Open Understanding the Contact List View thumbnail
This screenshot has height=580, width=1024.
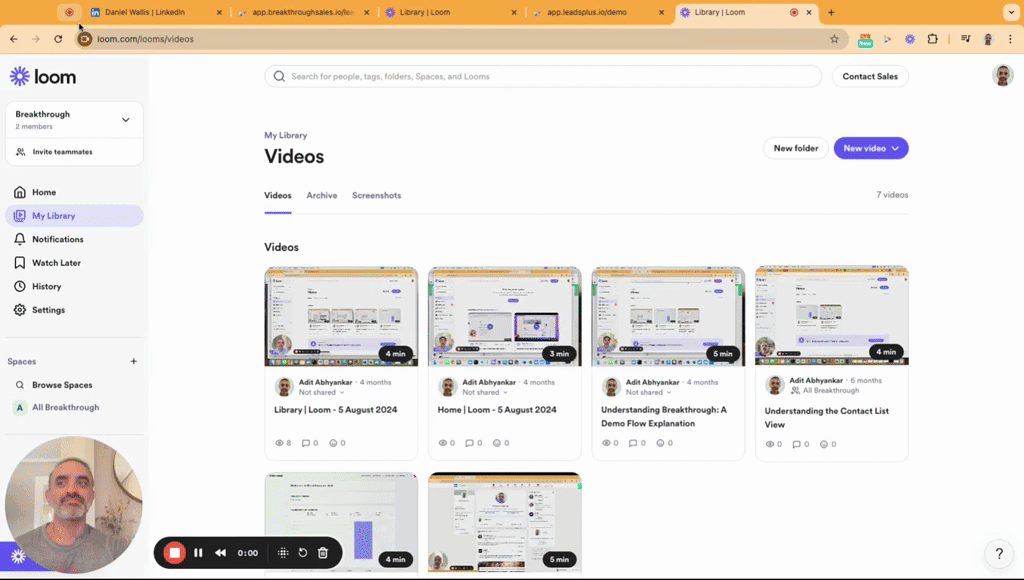click(x=831, y=315)
